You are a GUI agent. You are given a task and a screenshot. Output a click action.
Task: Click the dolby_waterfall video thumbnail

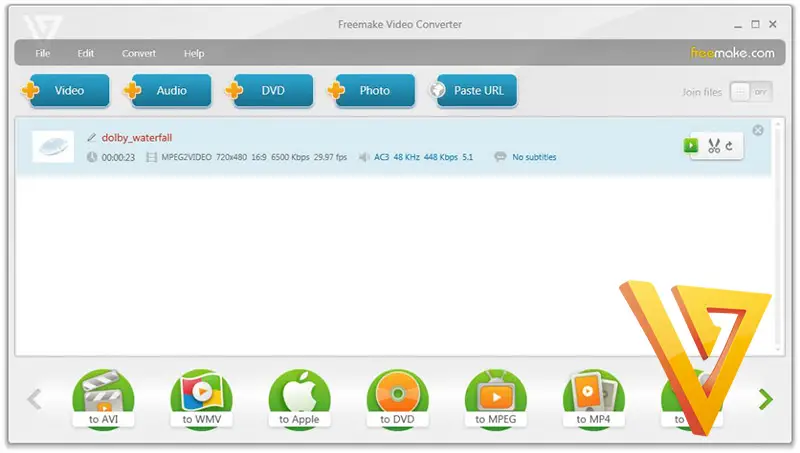[x=53, y=147]
